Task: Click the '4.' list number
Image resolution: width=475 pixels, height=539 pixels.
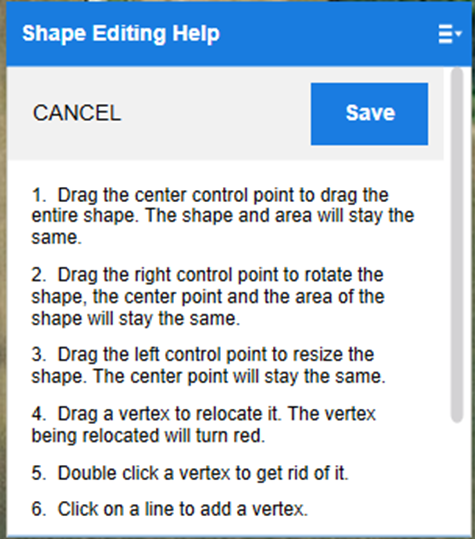Action: click(x=38, y=414)
